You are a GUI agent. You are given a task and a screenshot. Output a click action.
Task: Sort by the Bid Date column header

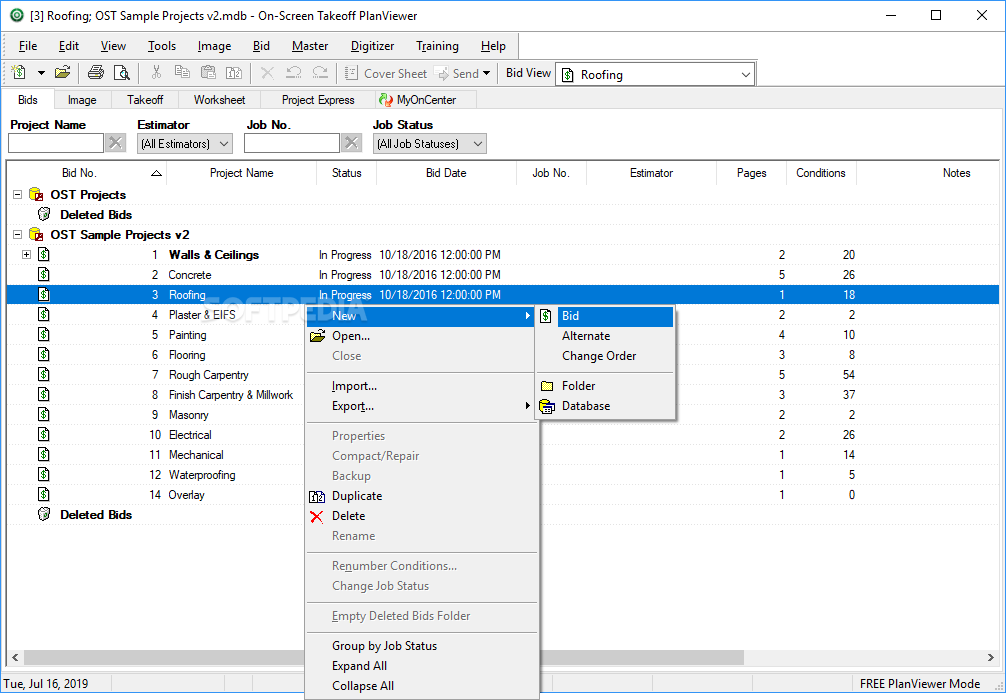click(446, 173)
